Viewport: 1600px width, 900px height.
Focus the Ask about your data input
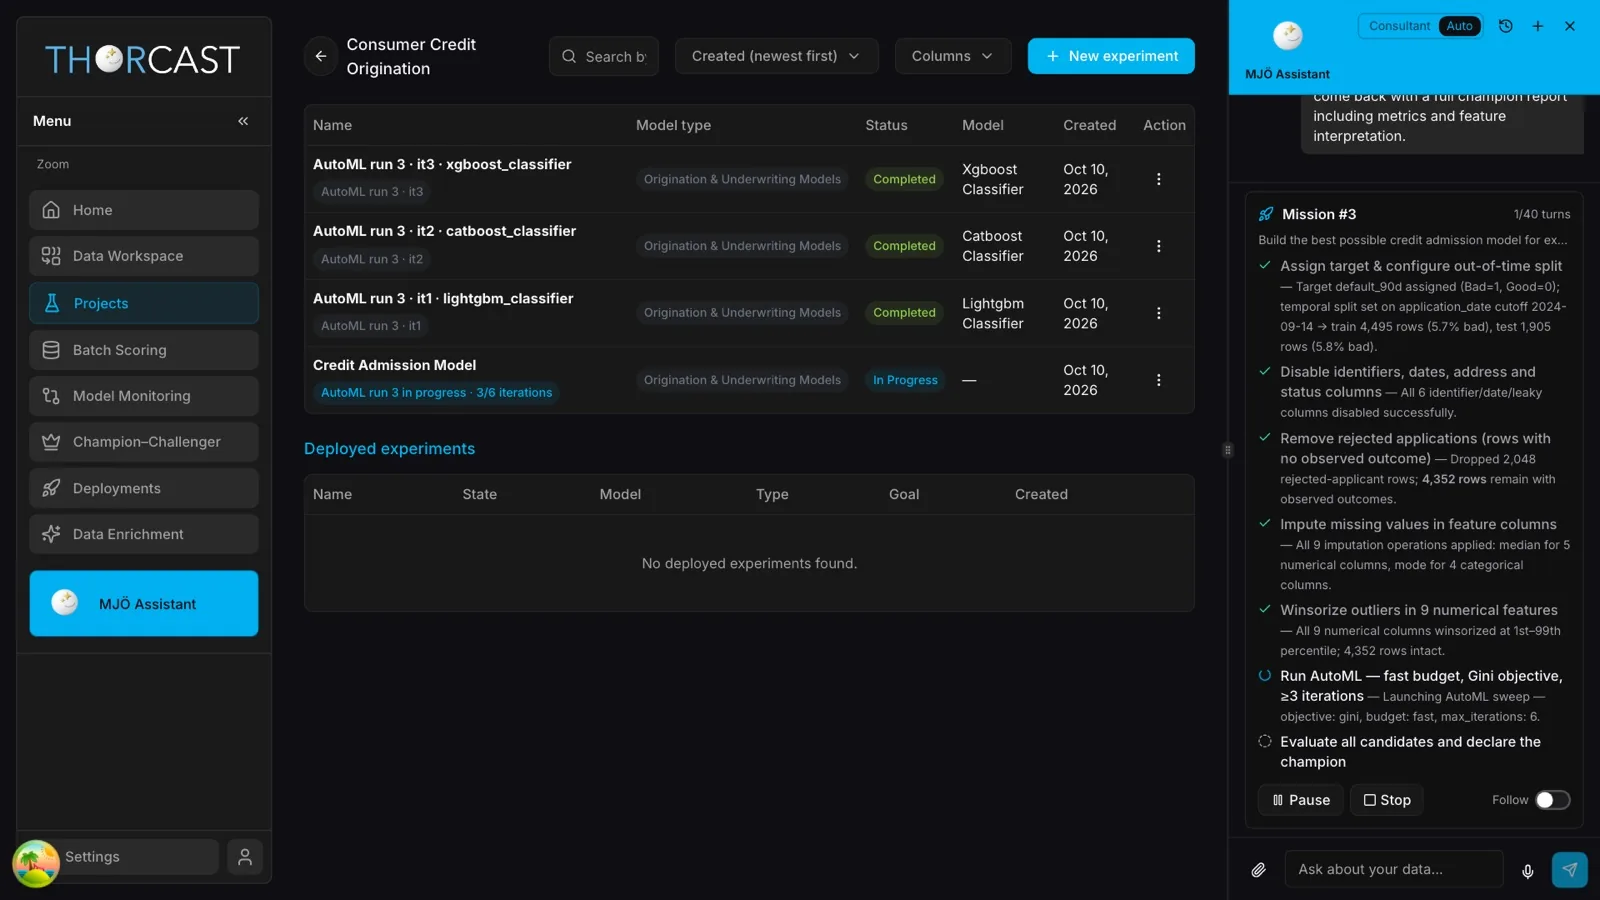pyautogui.click(x=1394, y=869)
